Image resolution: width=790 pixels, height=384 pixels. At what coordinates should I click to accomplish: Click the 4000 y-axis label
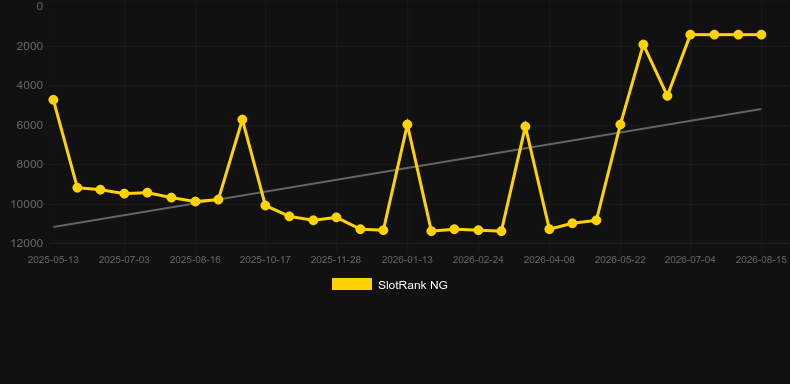(30, 85)
